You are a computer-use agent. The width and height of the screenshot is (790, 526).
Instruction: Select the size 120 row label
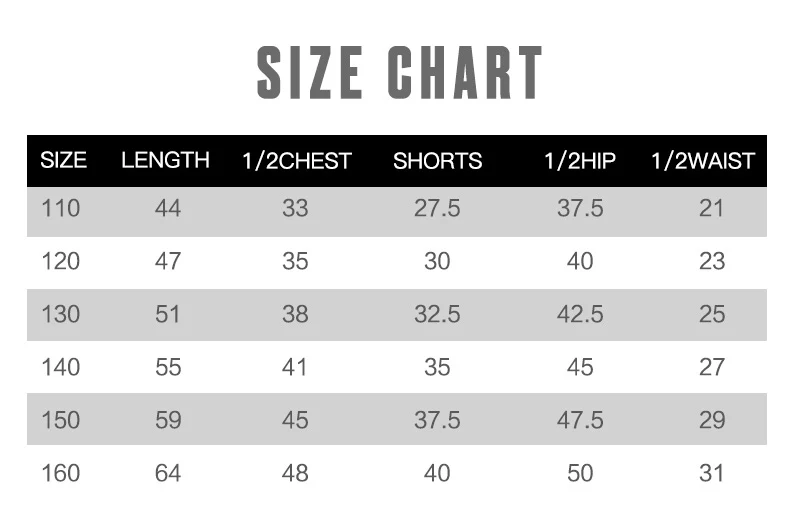click(60, 261)
